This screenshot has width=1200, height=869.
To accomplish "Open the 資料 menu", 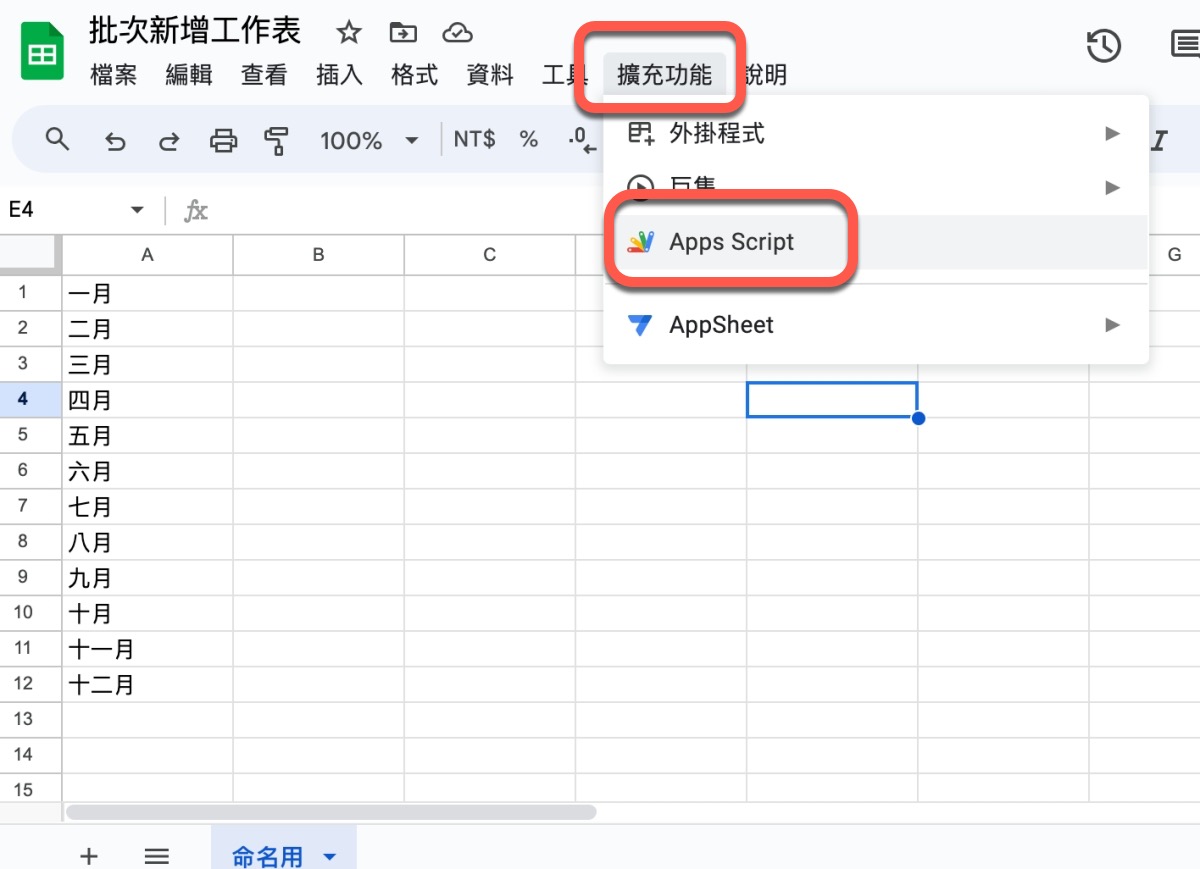I will 490,75.
